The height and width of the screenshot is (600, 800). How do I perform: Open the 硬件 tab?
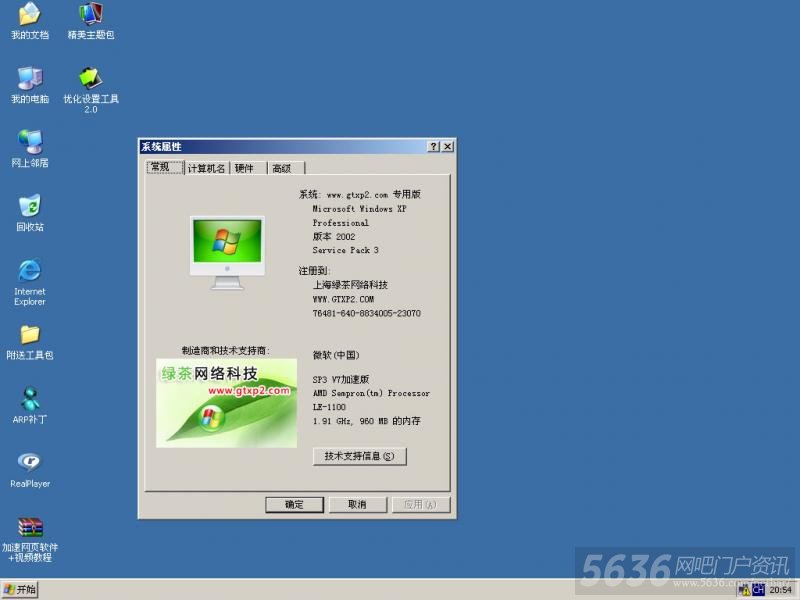(248, 168)
